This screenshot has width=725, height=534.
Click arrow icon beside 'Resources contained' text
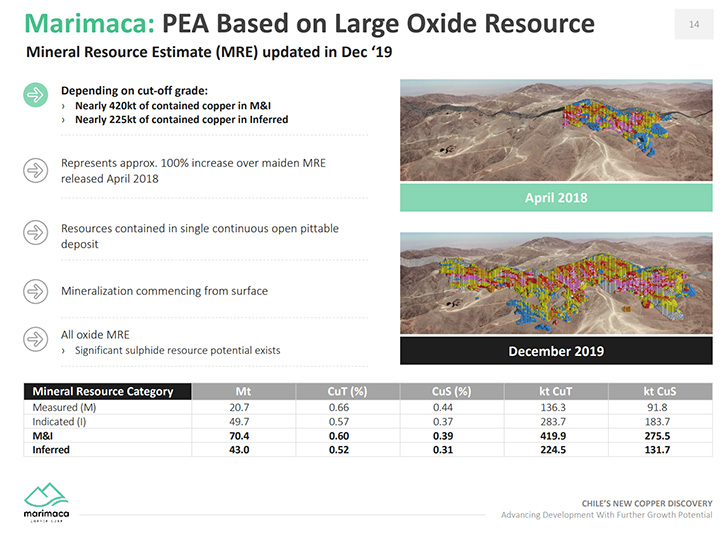tap(36, 232)
